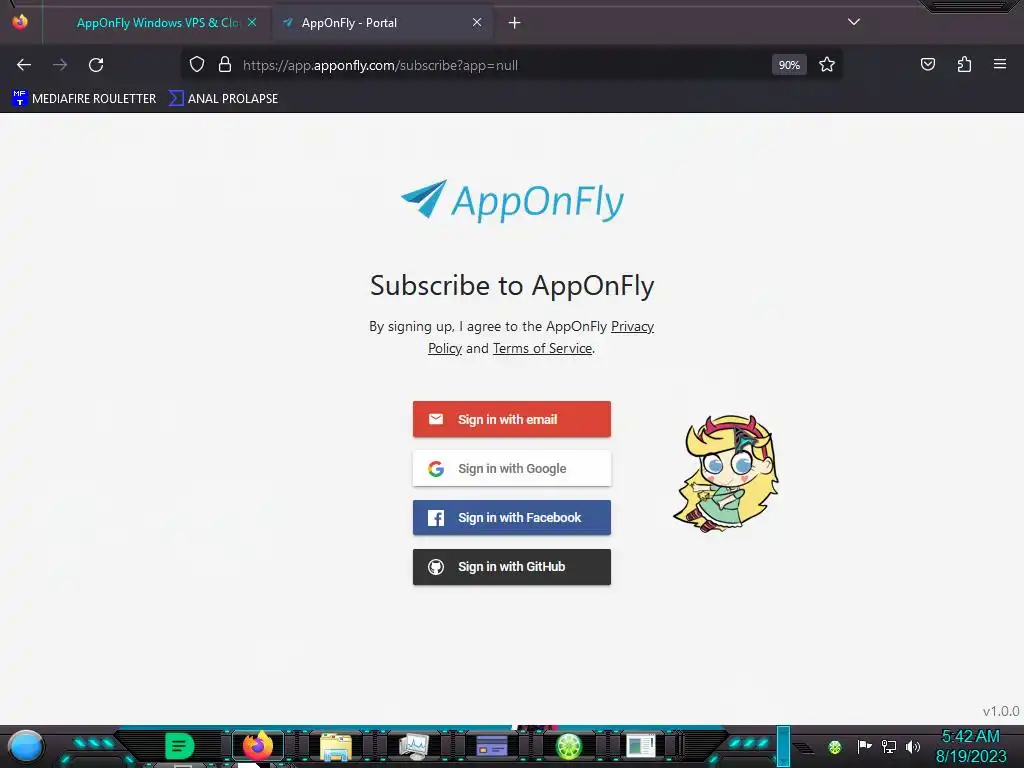
Task: Go back to the previous page
Action: (24, 65)
